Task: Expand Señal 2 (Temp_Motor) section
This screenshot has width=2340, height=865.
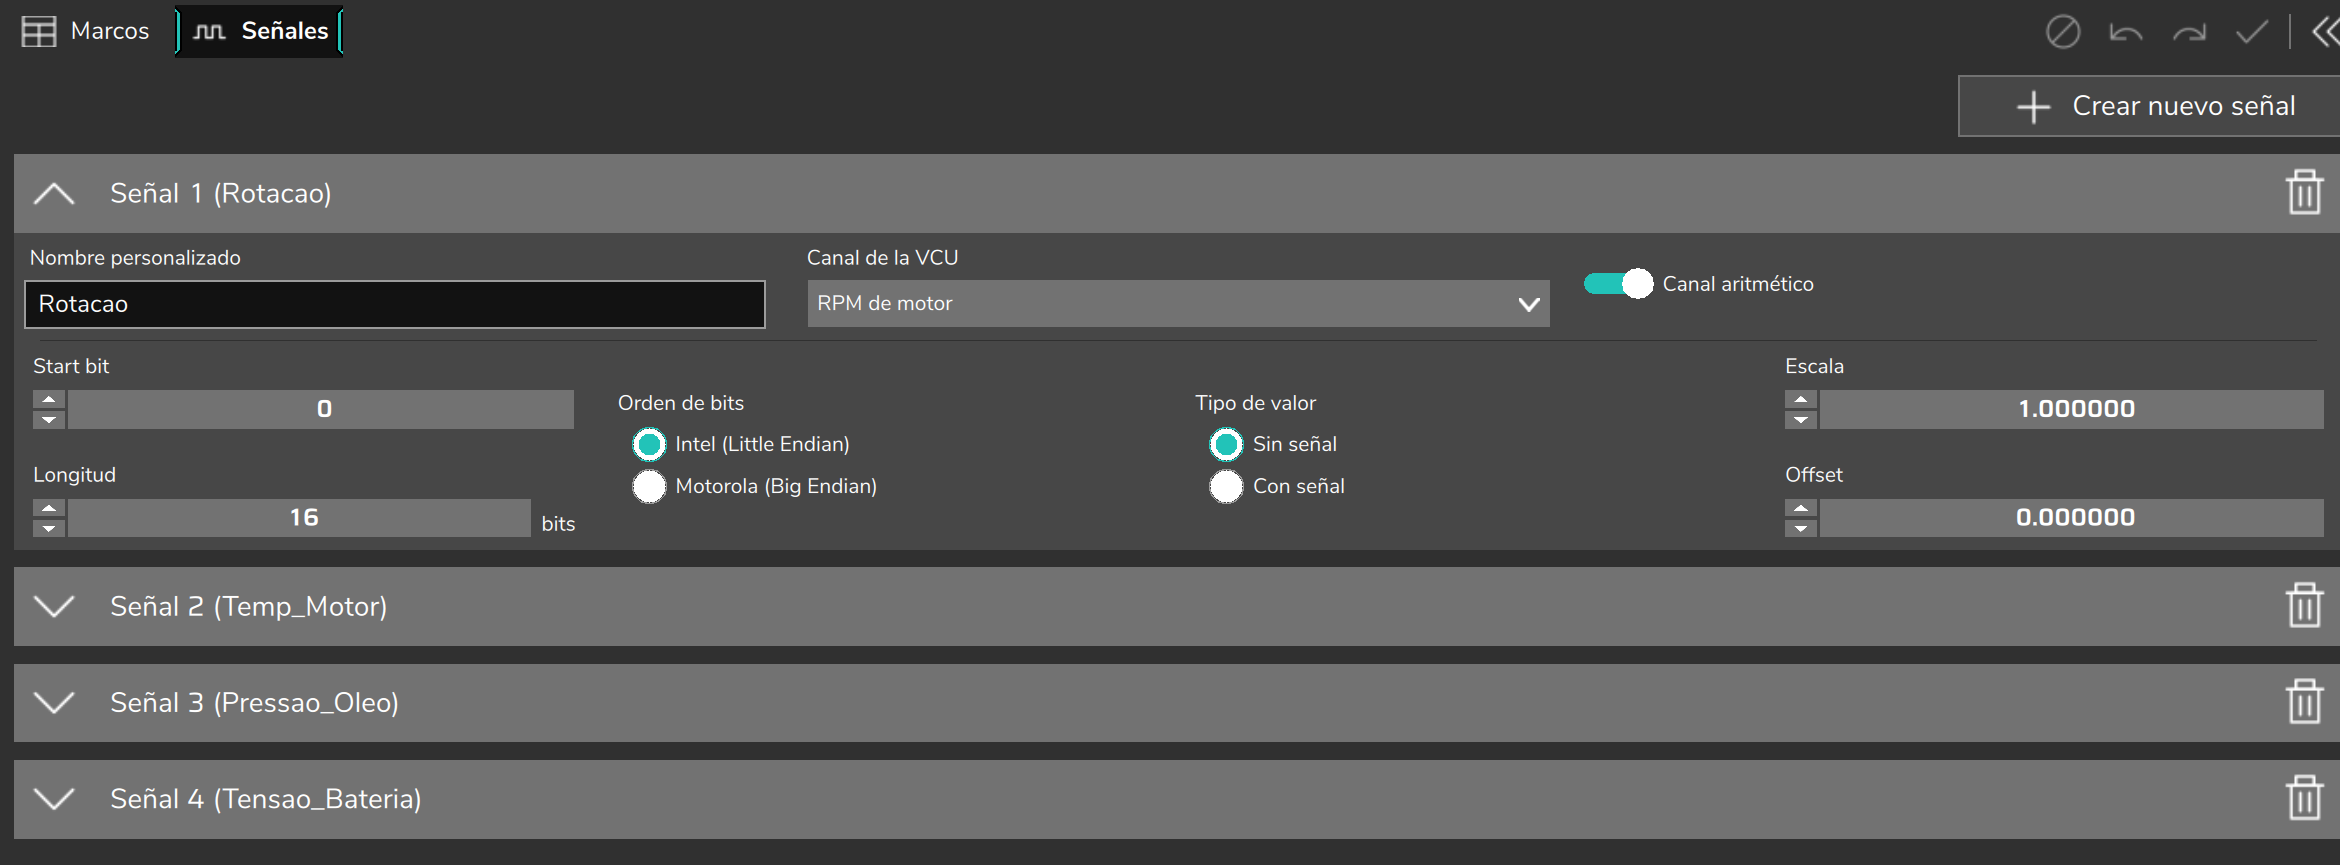Action: [x=54, y=606]
